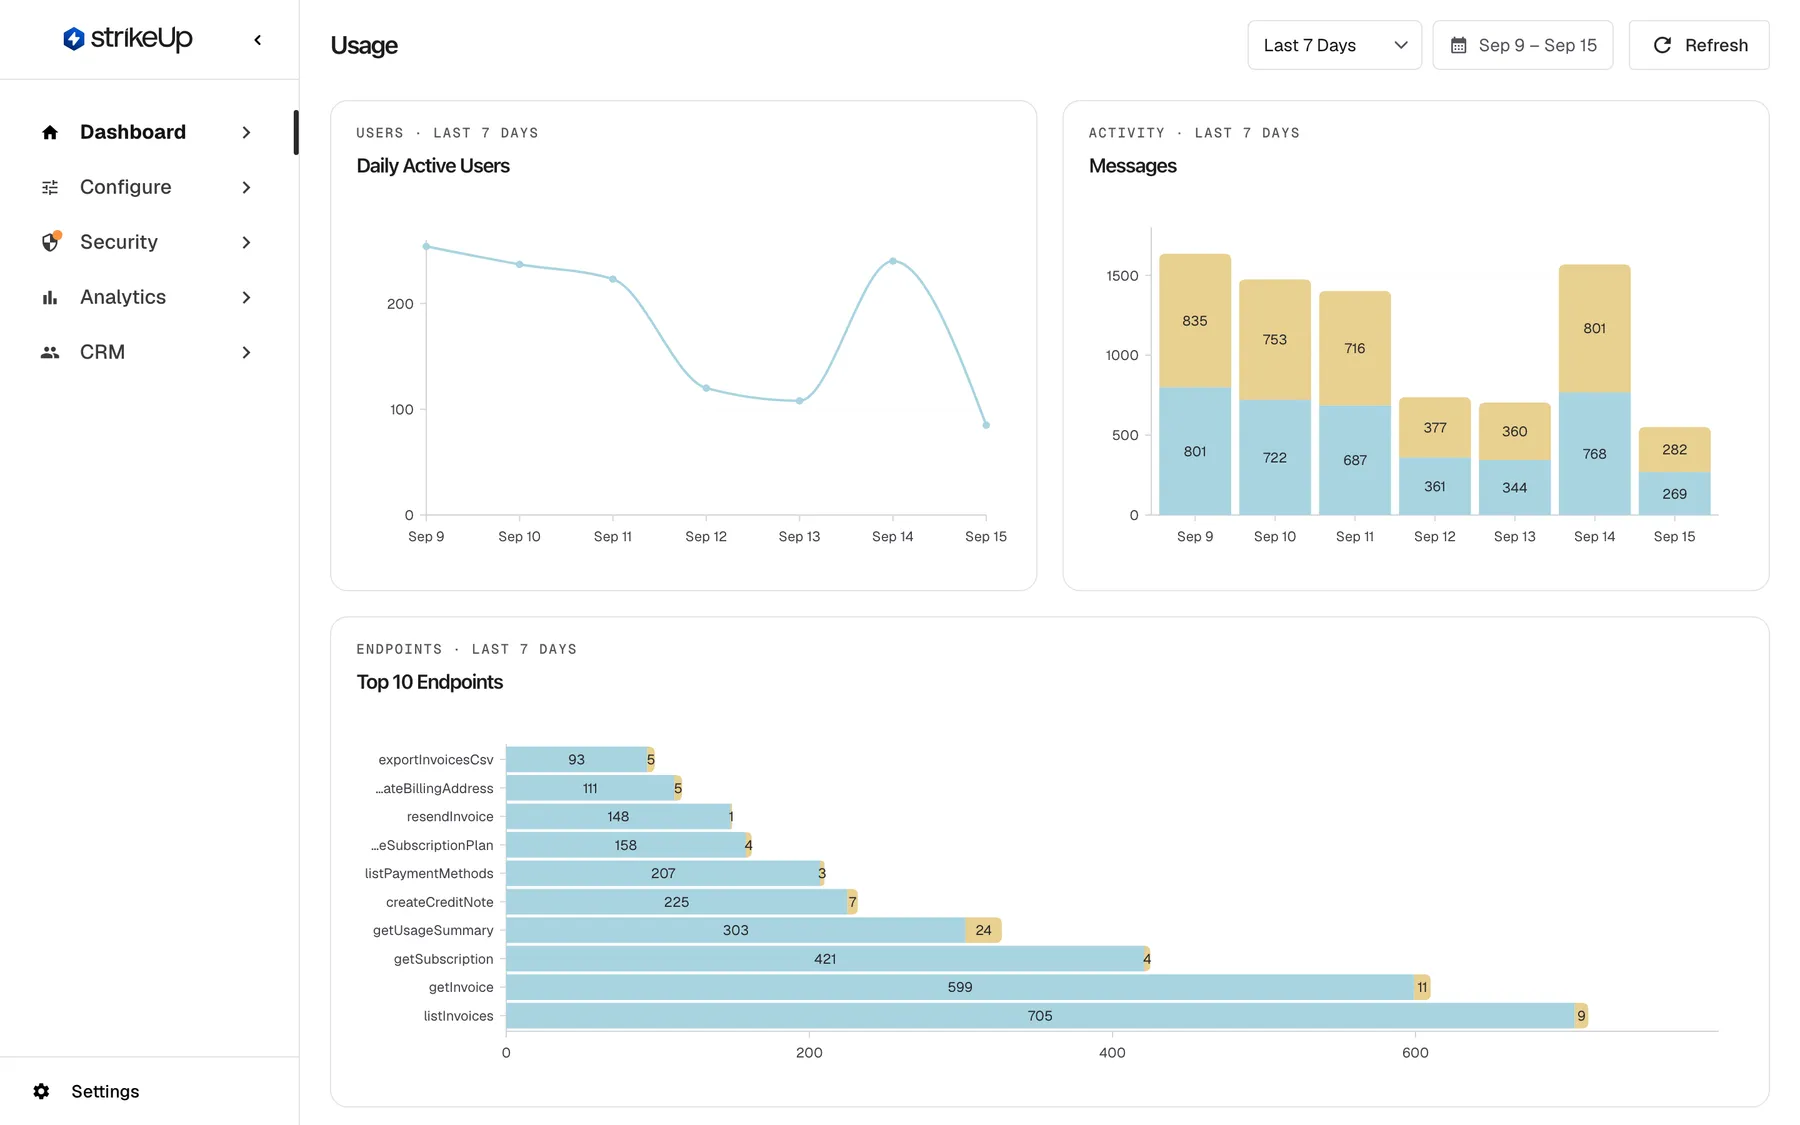The height and width of the screenshot is (1125, 1800).
Task: Click the listInvoices bar showing 705
Action: click(1040, 1016)
